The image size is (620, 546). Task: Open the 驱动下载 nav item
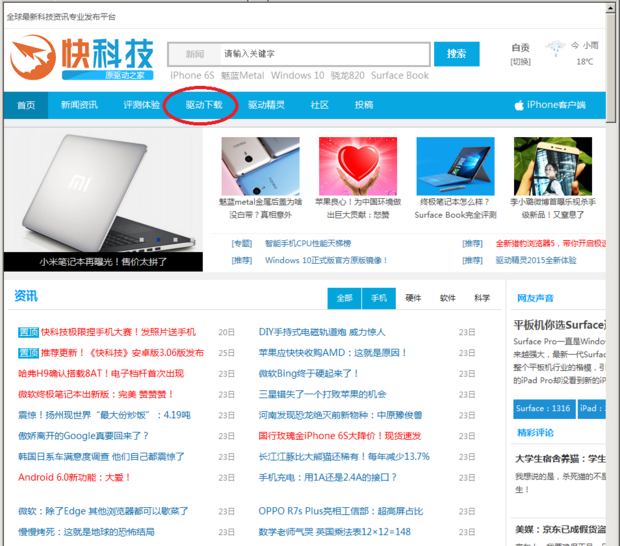(x=204, y=105)
